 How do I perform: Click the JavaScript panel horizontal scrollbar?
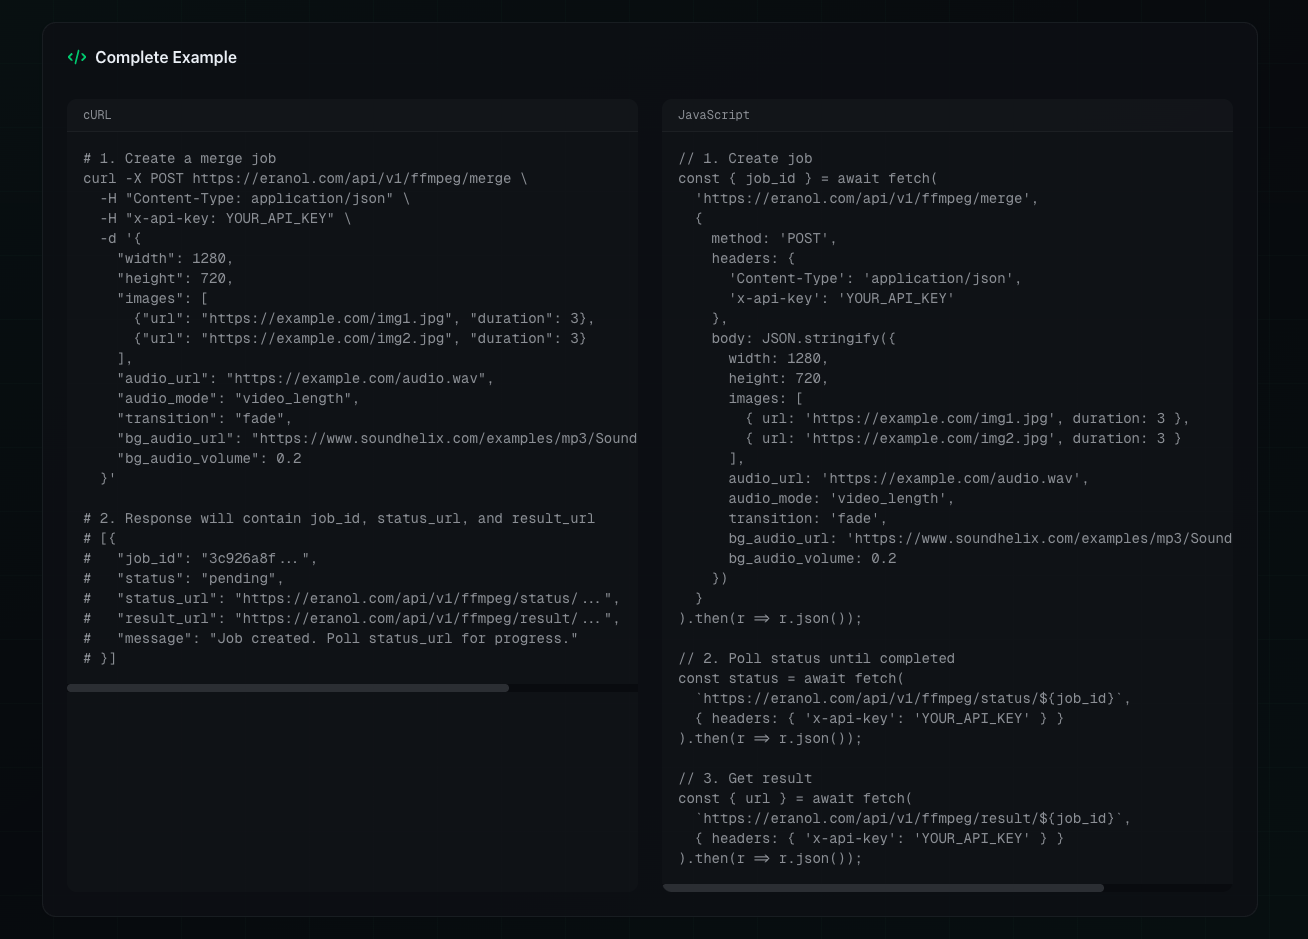point(884,887)
